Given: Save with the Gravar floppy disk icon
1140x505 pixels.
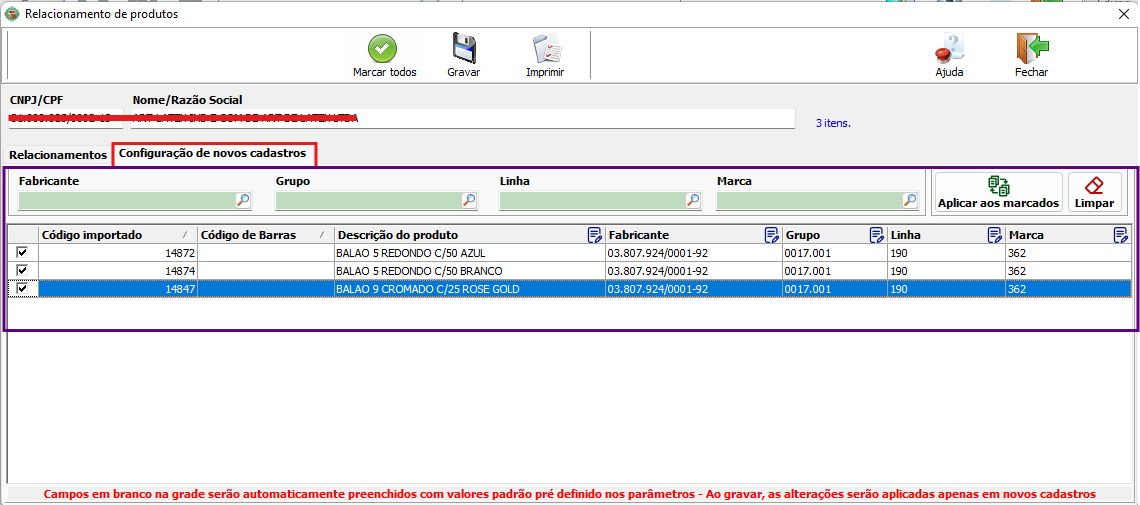Looking at the screenshot, I should (x=463, y=49).
